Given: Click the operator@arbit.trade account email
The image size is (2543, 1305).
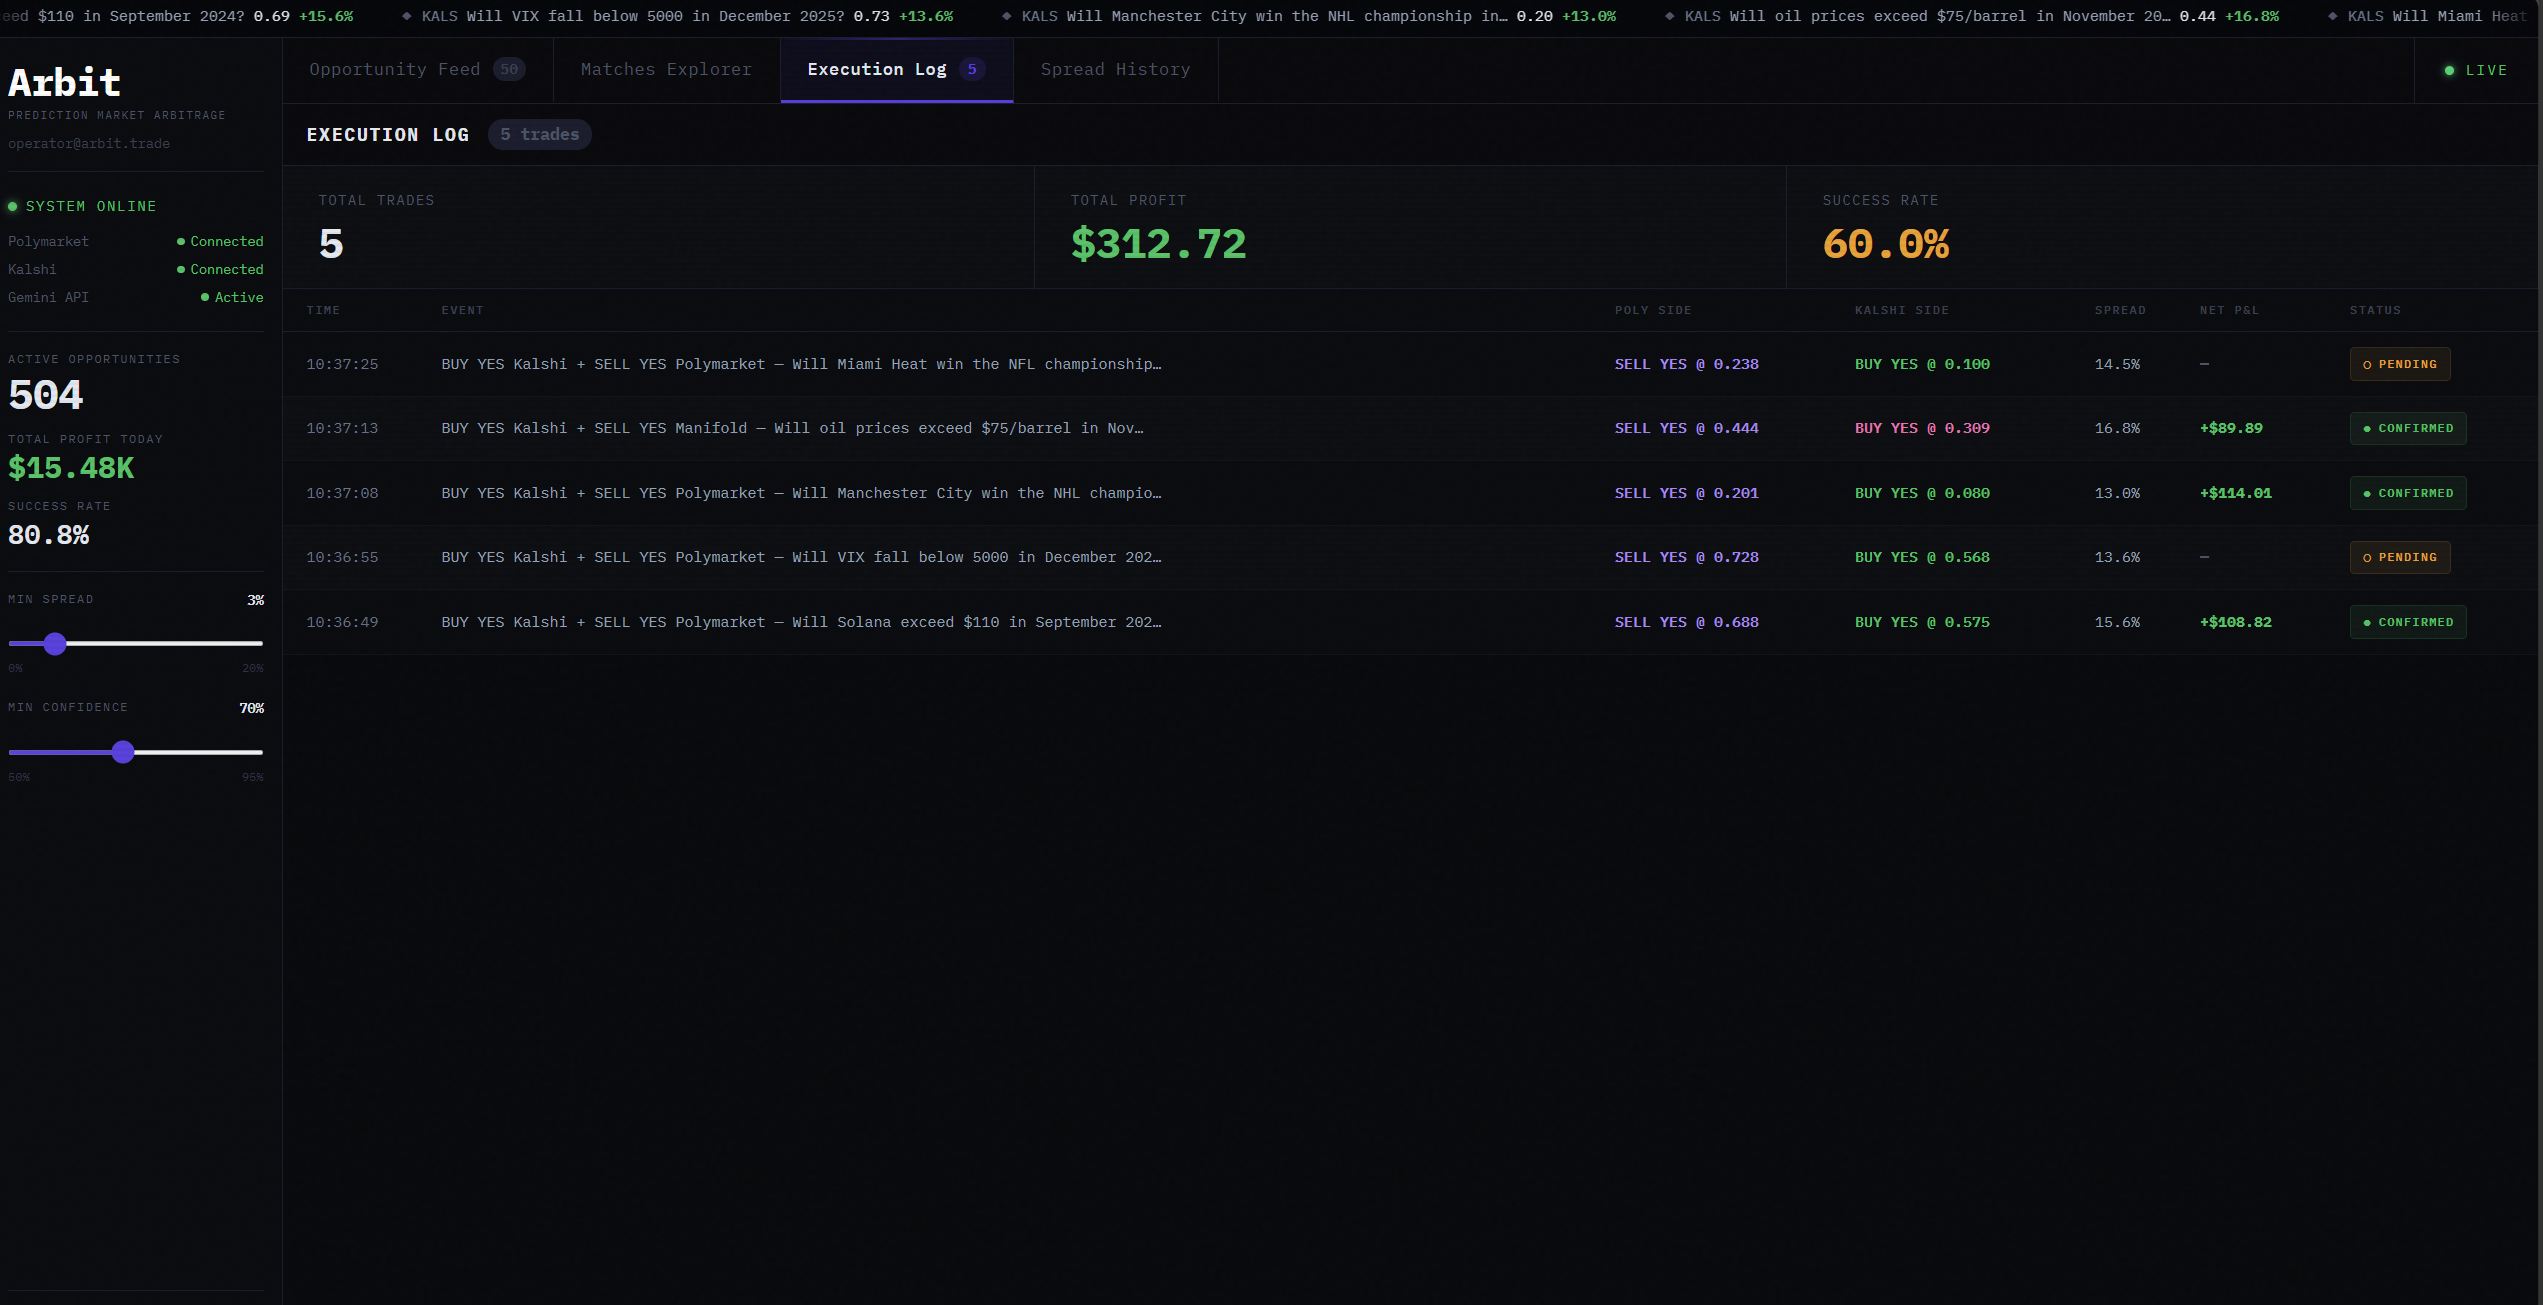Looking at the screenshot, I should [x=89, y=144].
